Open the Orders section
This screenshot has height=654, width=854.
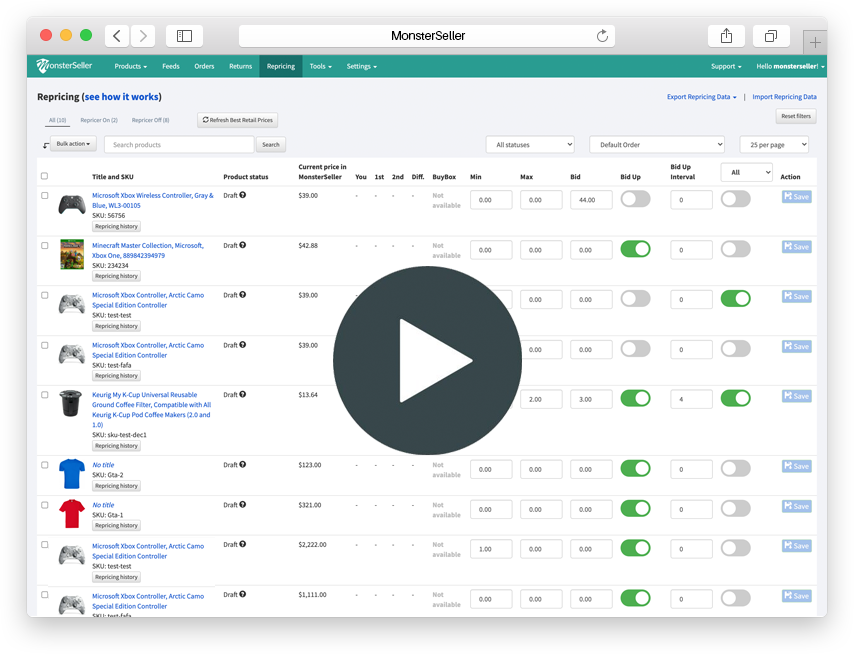tap(204, 66)
